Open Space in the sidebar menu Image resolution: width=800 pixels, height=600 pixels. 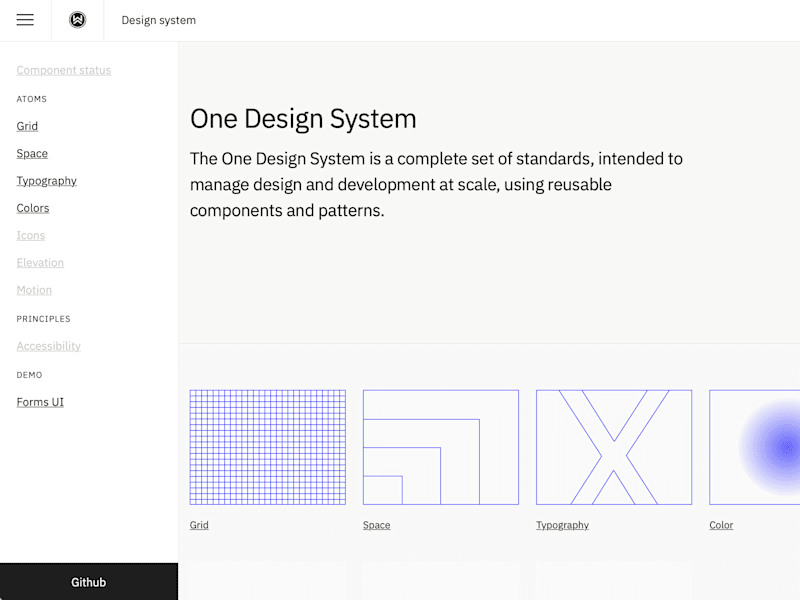[32, 154]
